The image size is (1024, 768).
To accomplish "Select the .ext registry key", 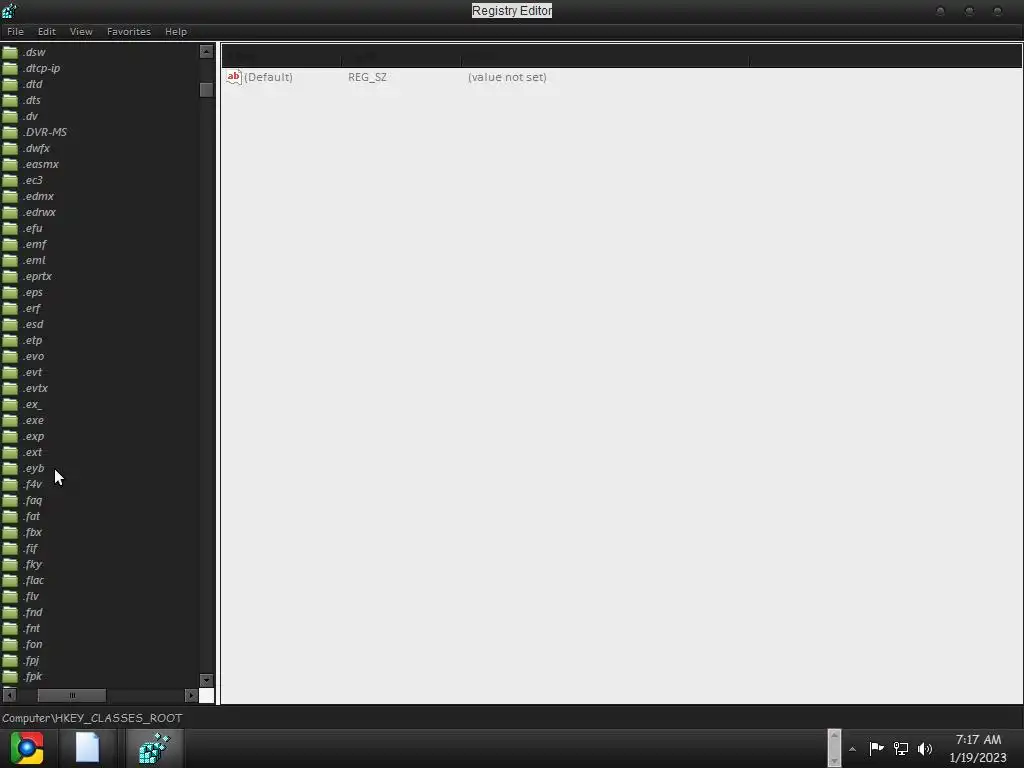I will click(x=32, y=452).
